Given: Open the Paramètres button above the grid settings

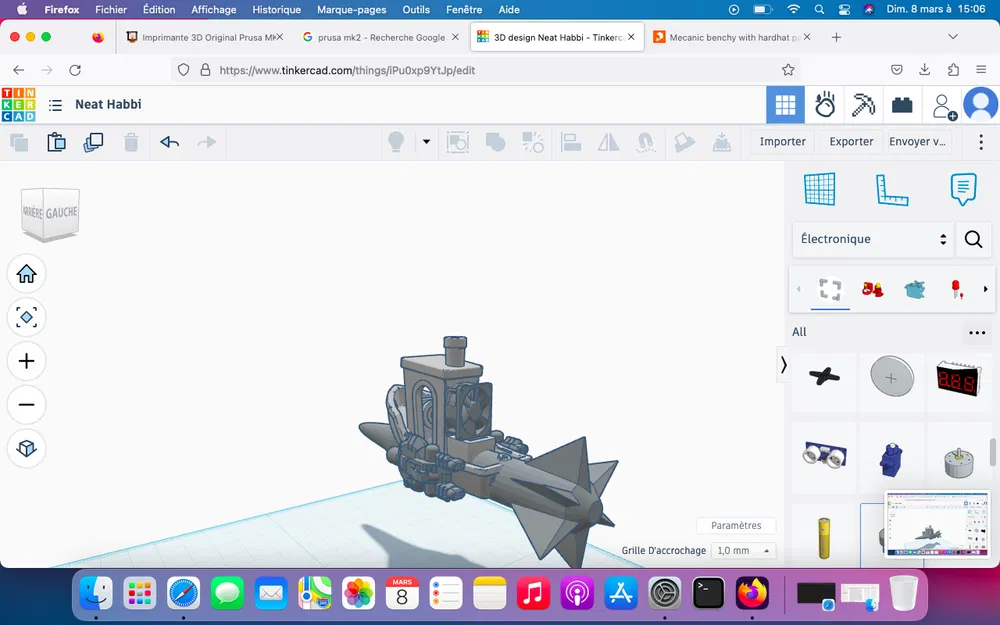Looking at the screenshot, I should 736,525.
